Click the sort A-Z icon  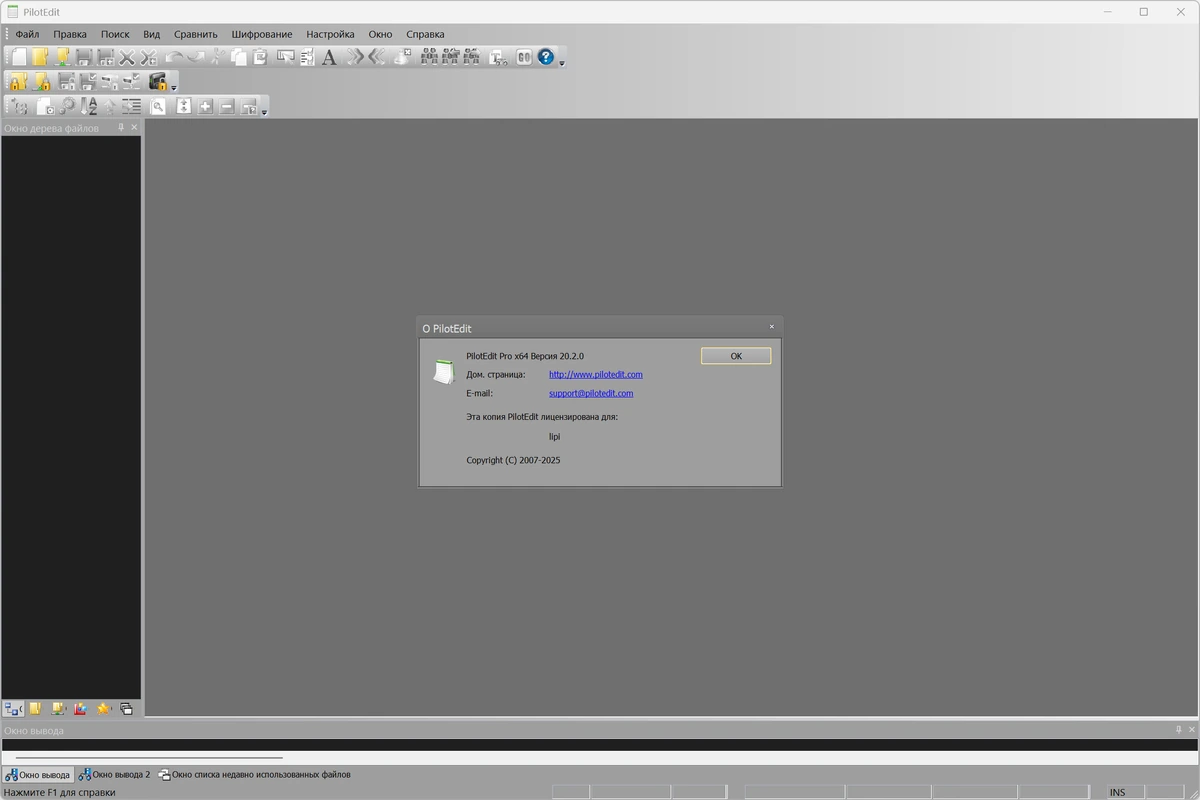tap(89, 106)
